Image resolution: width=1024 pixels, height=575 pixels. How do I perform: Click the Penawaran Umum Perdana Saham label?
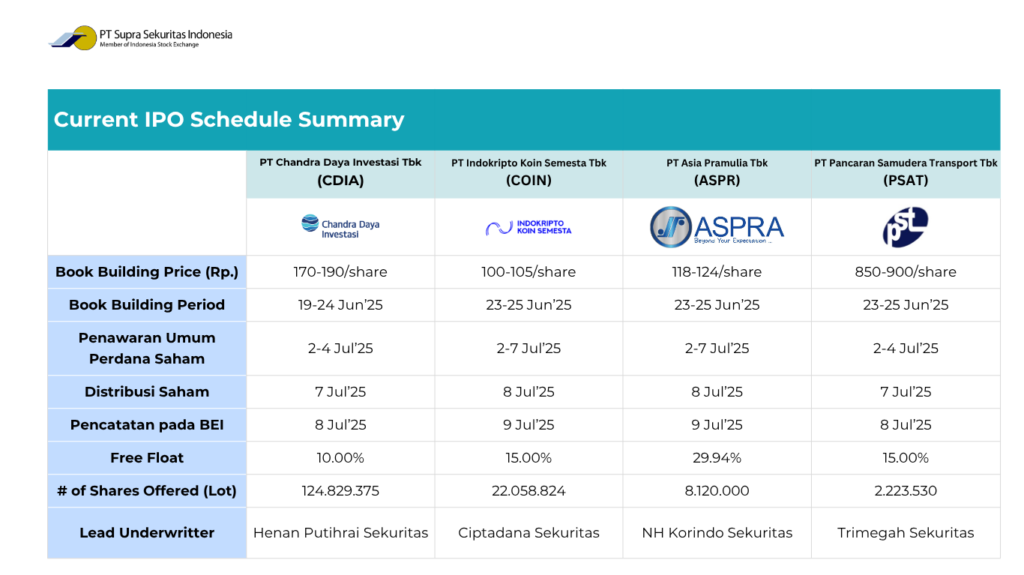point(146,348)
